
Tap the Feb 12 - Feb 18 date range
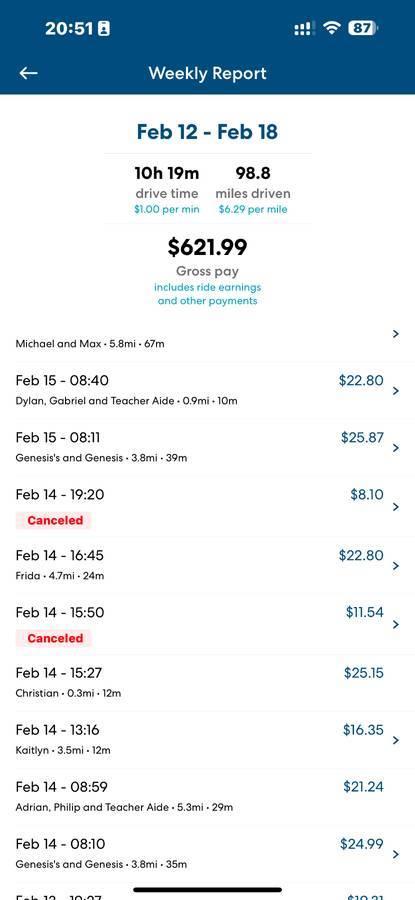pyautogui.click(x=207, y=131)
